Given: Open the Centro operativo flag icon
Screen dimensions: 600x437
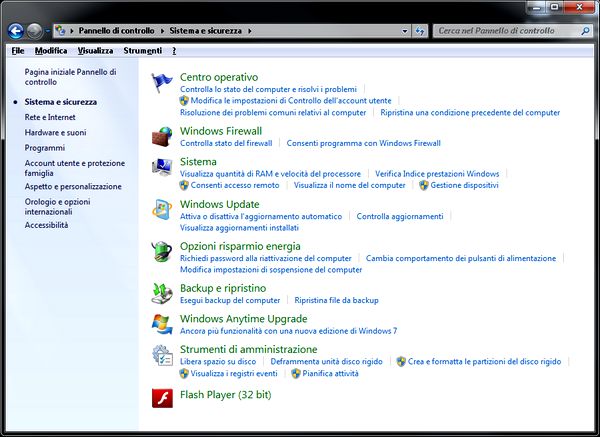Looking at the screenshot, I should [x=162, y=82].
